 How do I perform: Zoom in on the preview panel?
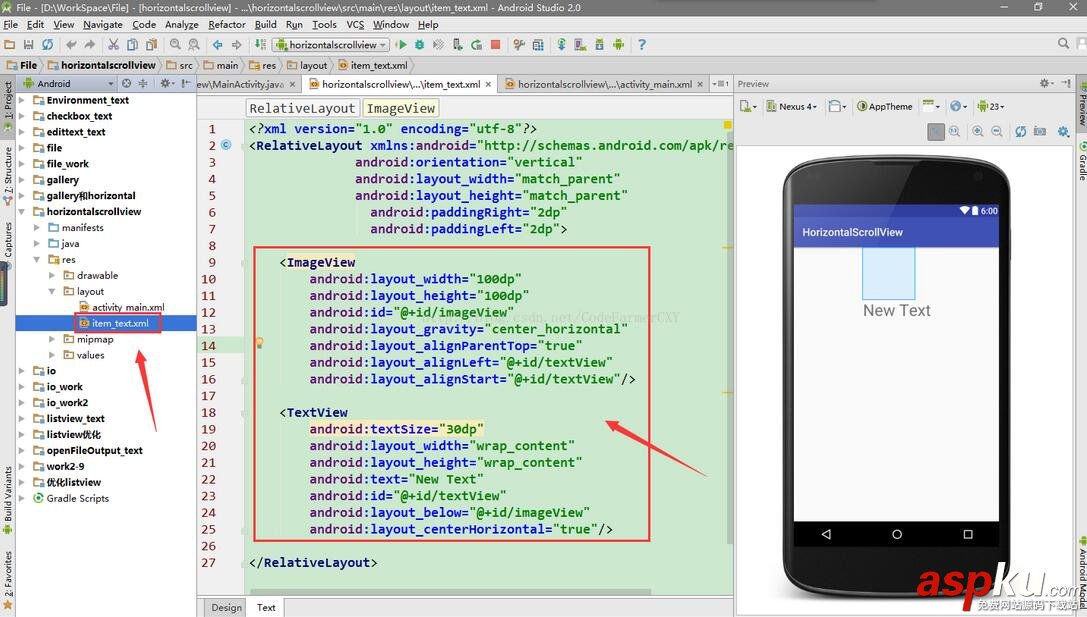[x=977, y=131]
